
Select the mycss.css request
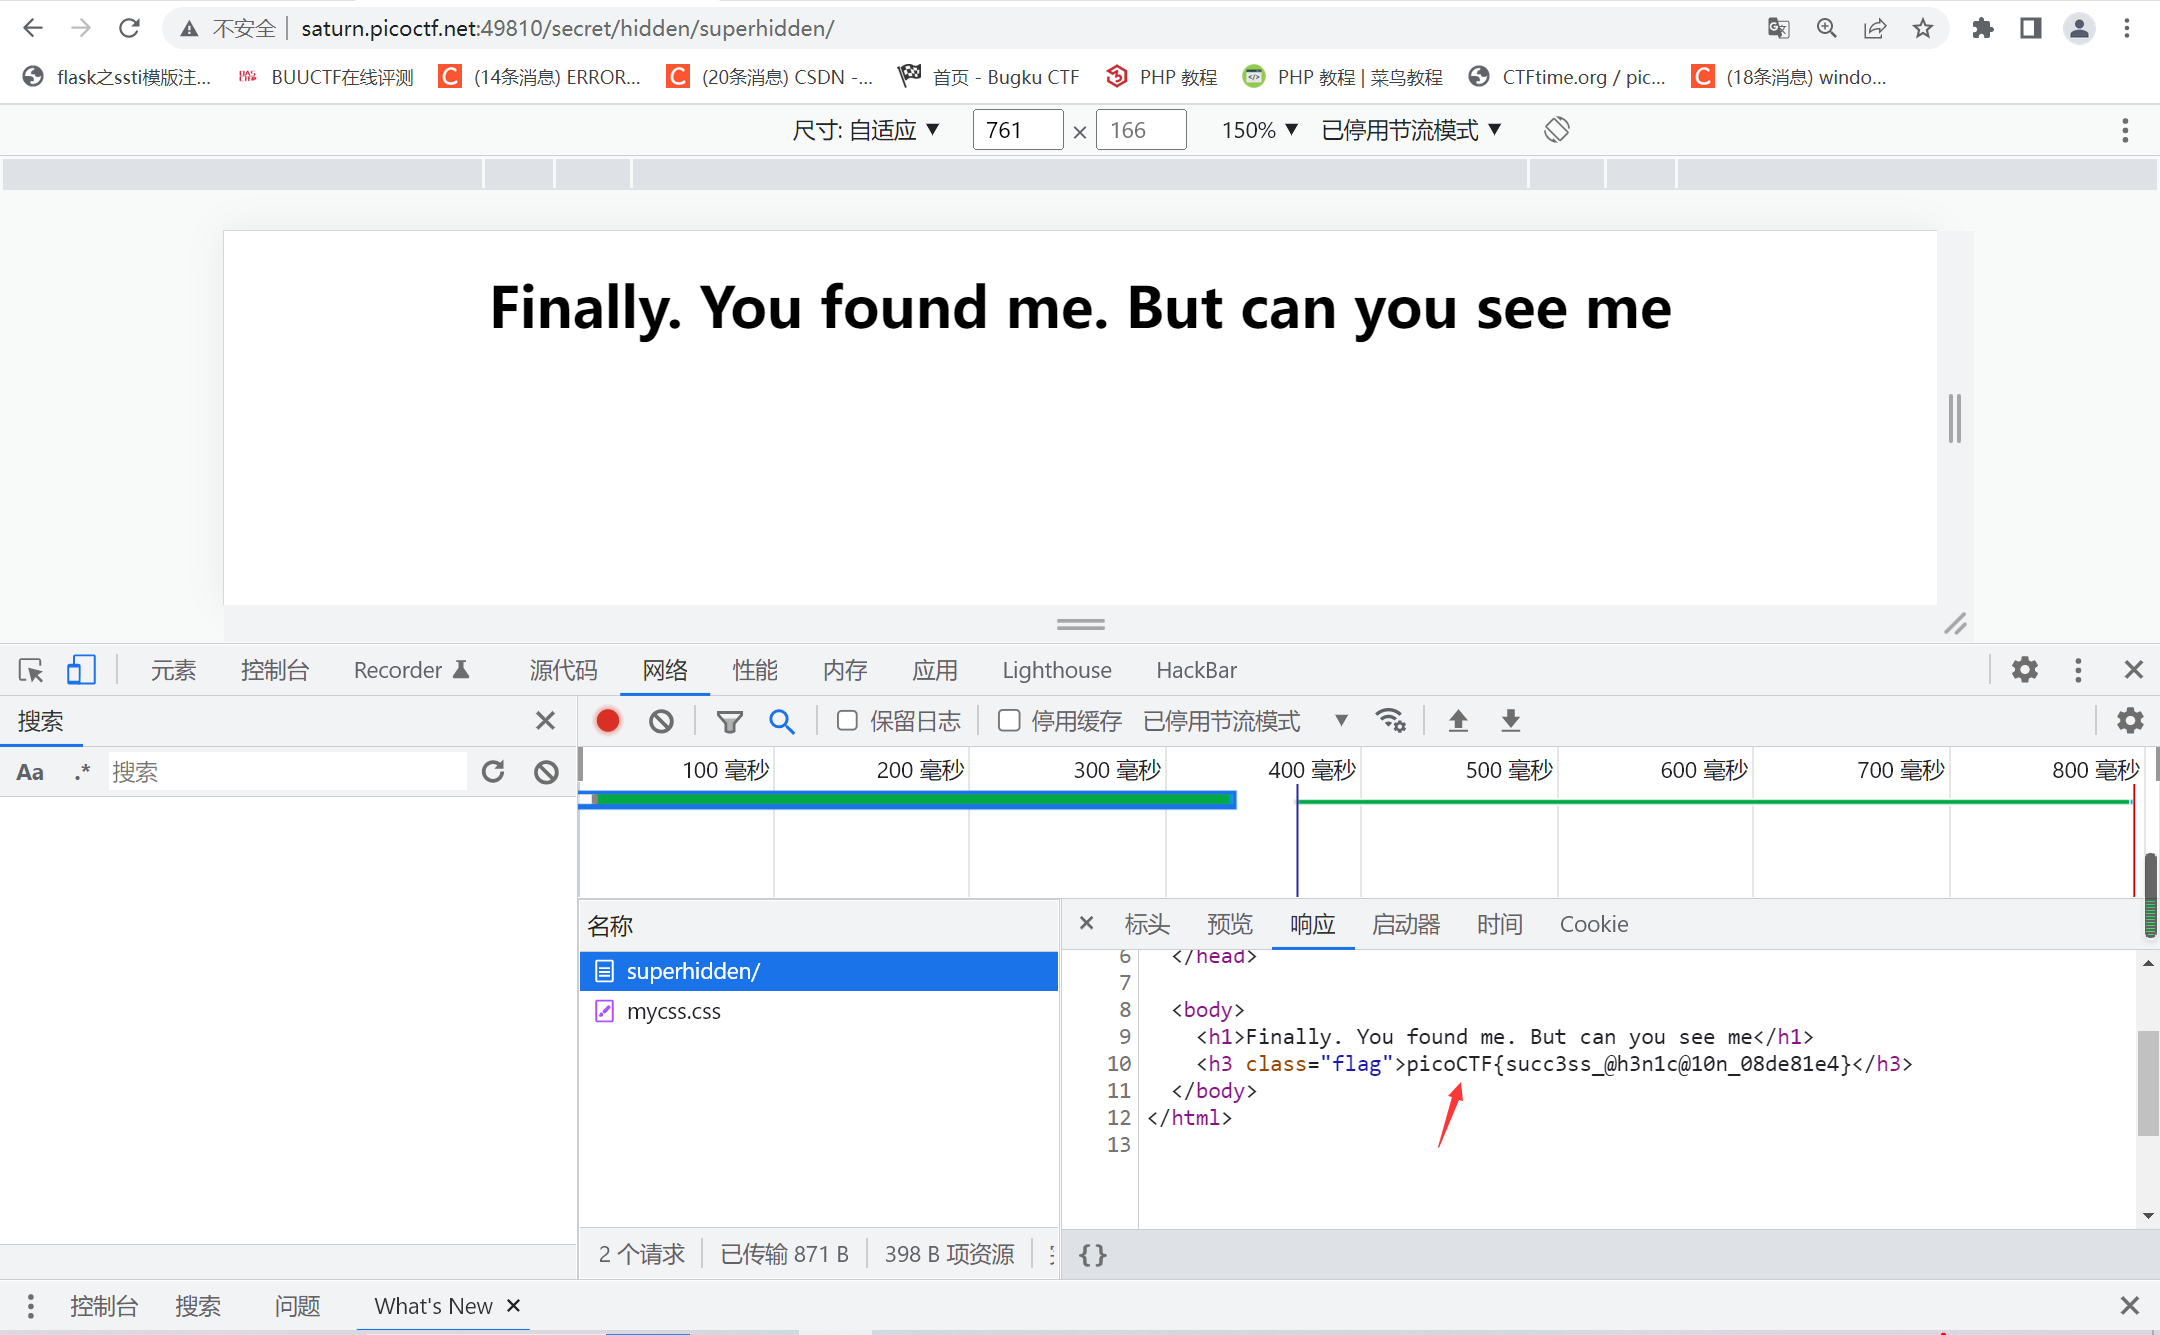coord(673,1011)
